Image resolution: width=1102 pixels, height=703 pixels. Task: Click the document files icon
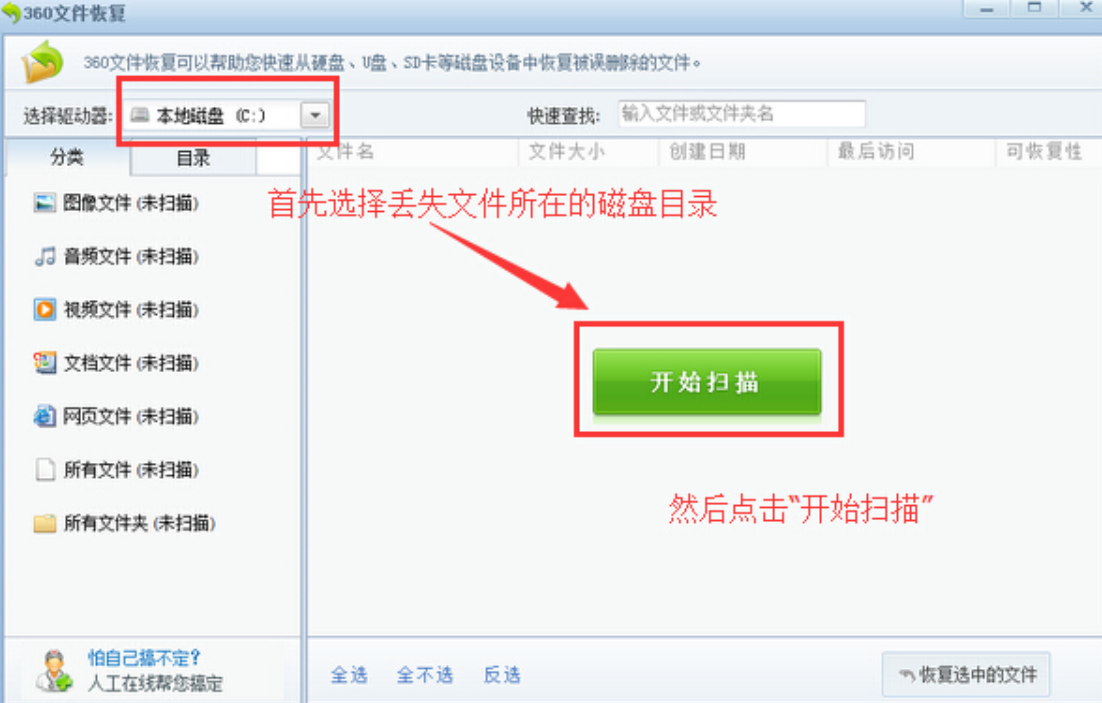(x=44, y=363)
